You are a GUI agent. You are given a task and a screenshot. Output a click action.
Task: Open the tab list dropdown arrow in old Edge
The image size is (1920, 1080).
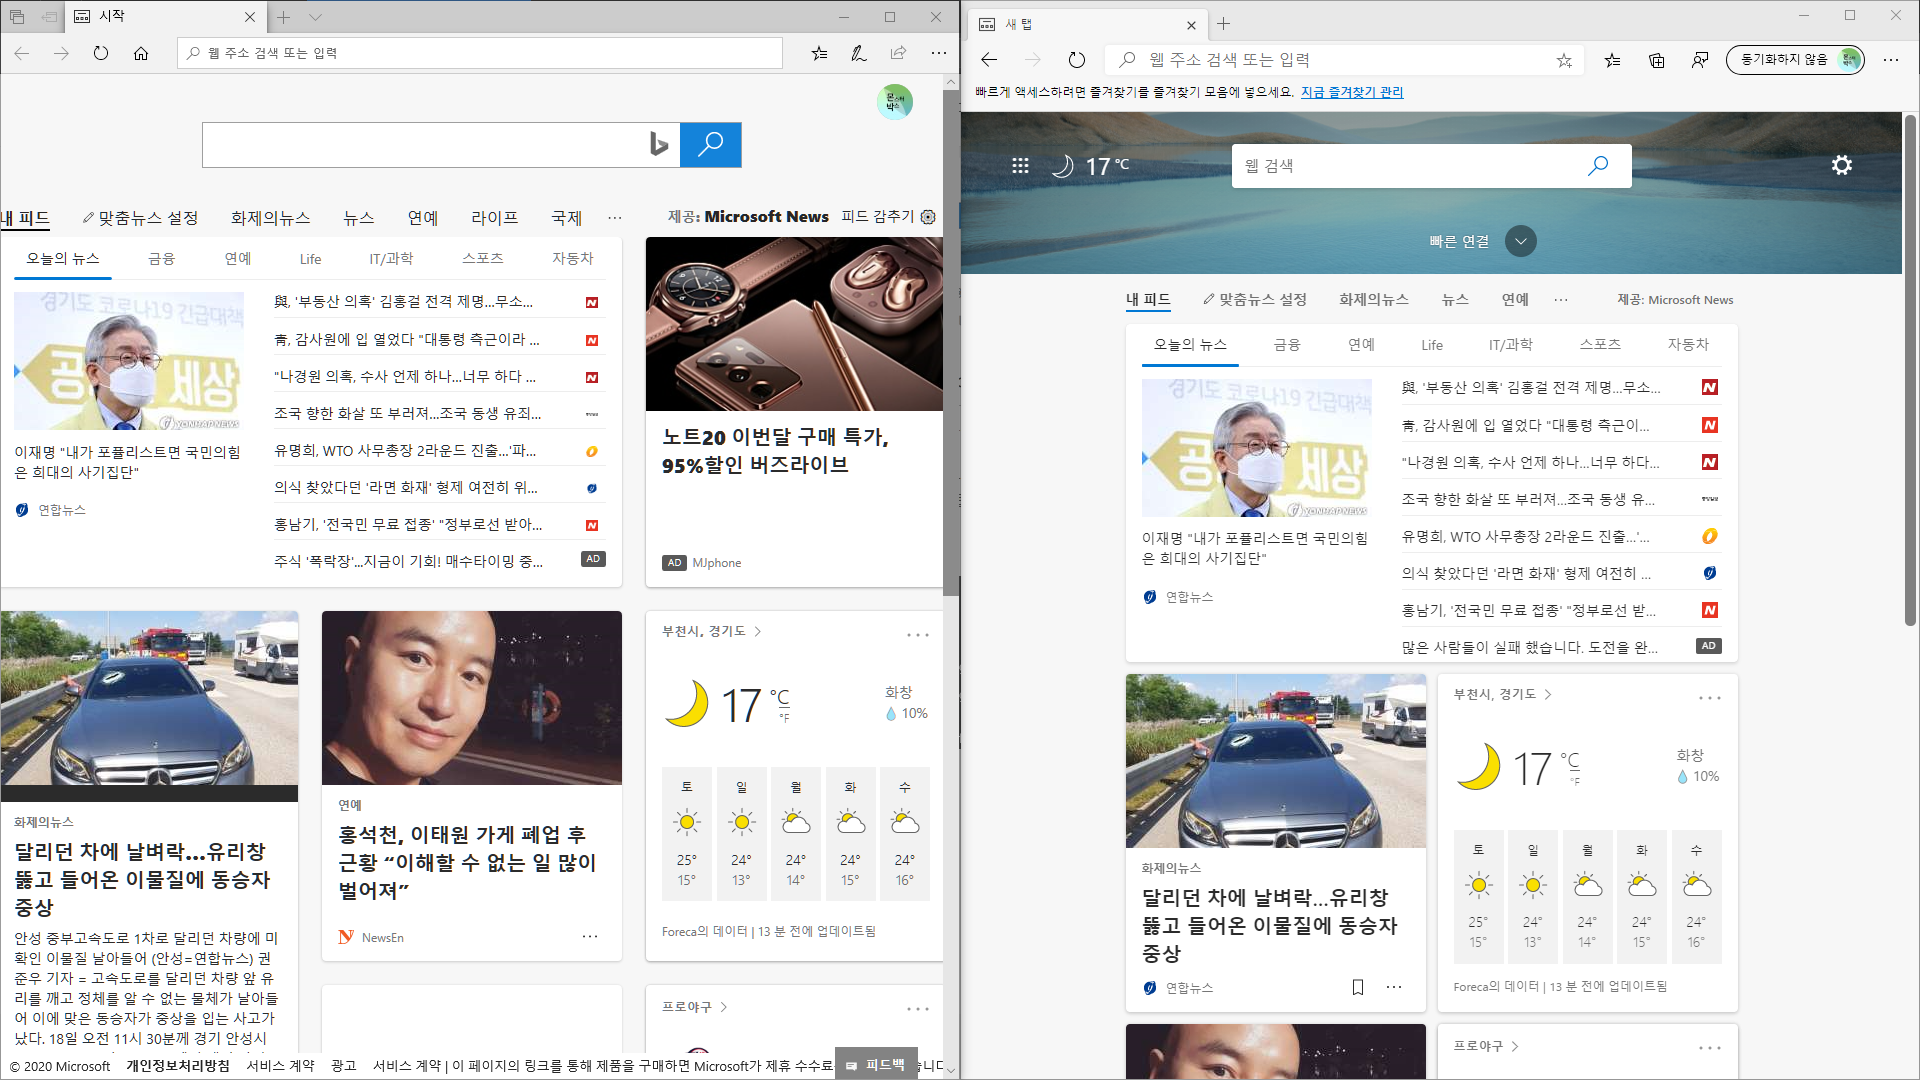point(315,17)
